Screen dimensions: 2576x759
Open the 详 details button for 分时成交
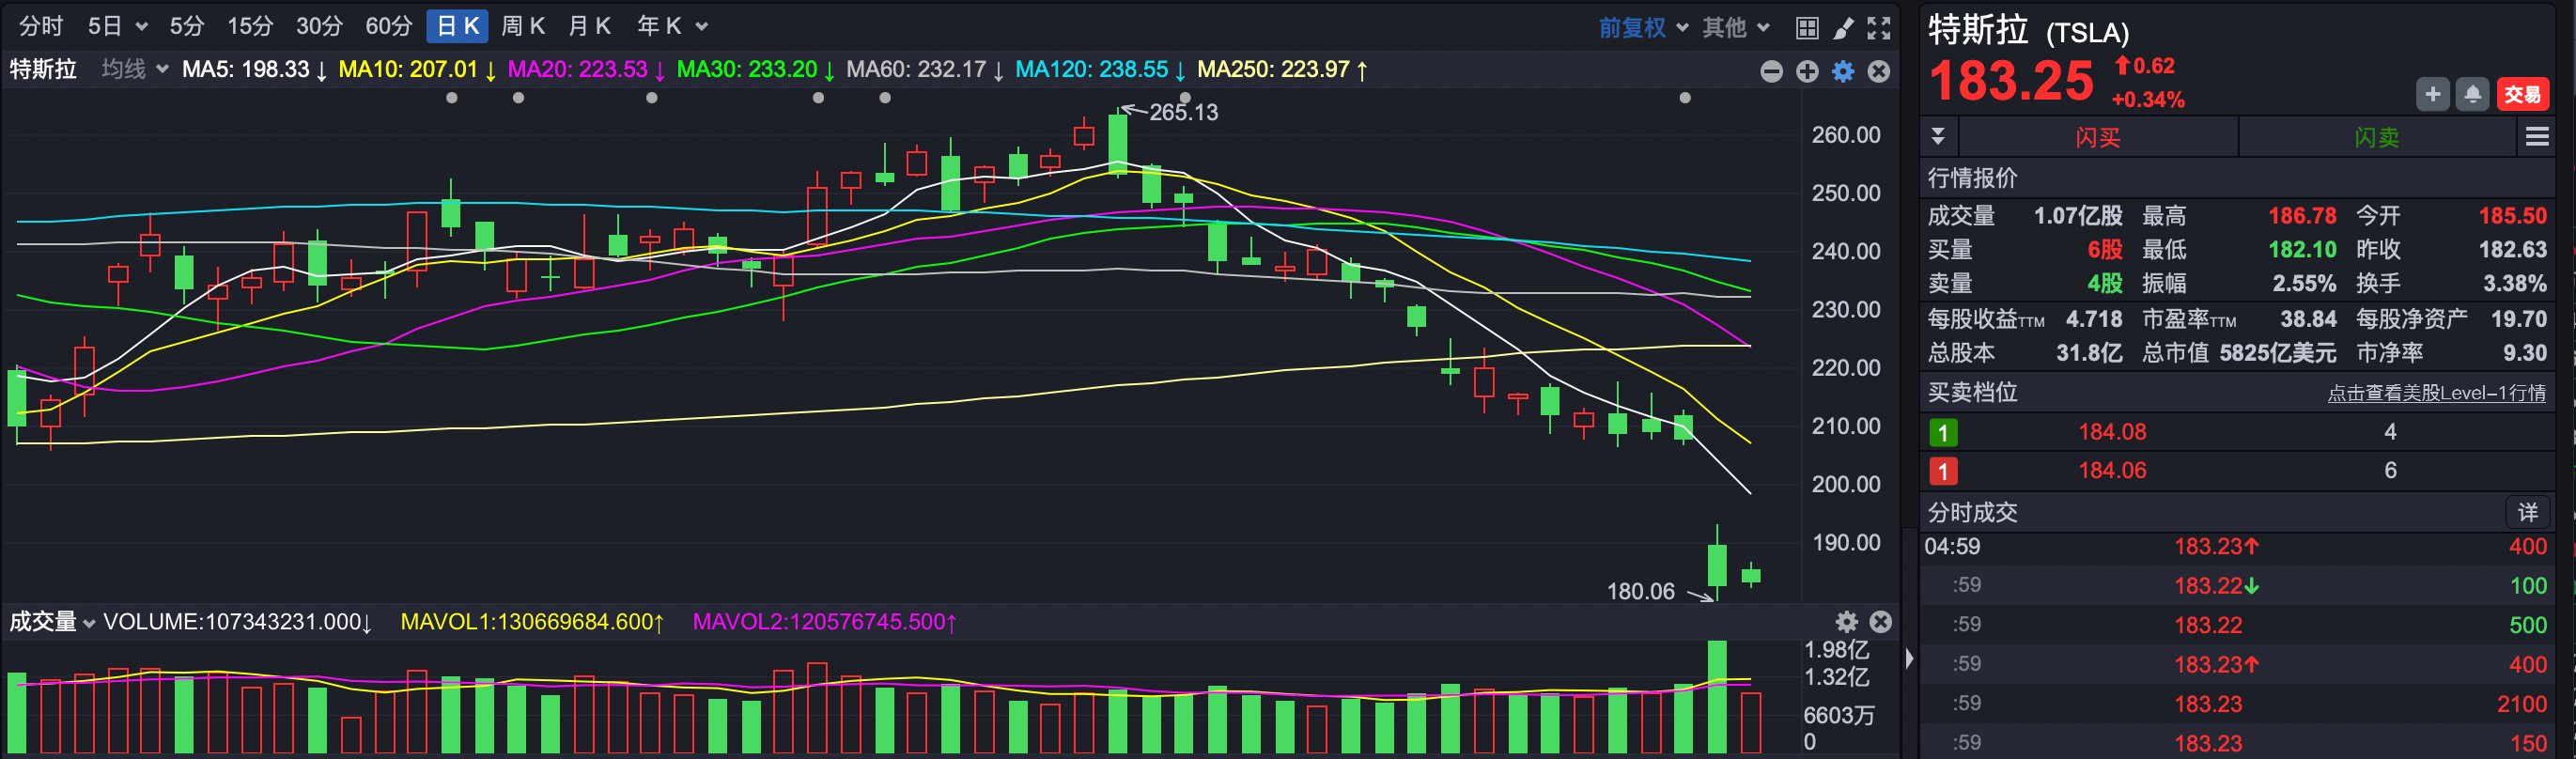pyautogui.click(x=2527, y=513)
